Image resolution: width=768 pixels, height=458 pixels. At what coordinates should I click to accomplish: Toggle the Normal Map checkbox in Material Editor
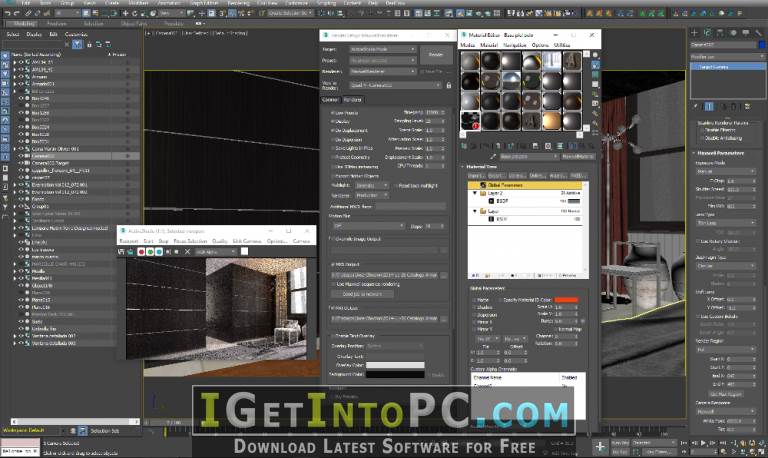coord(556,329)
